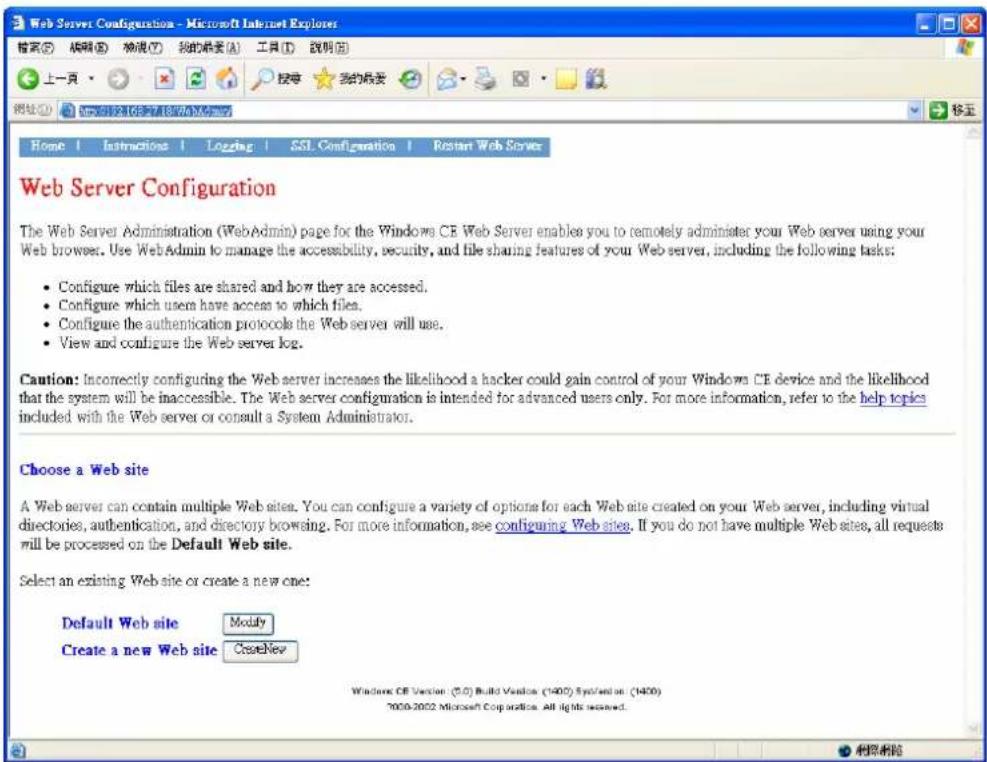
Task: Click the Modify button for Default Web site
Action: click(x=248, y=623)
